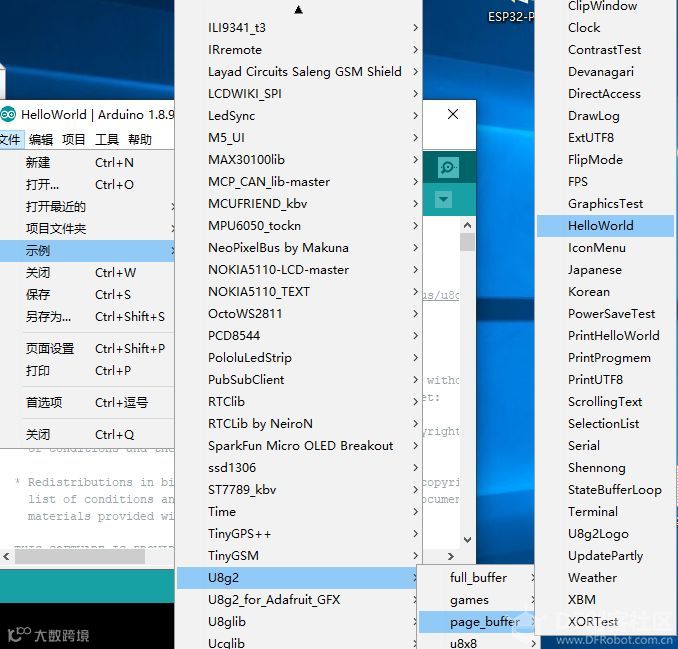Choose 另存为... in the file menu
The width and height of the screenshot is (678, 649).
coord(87,317)
